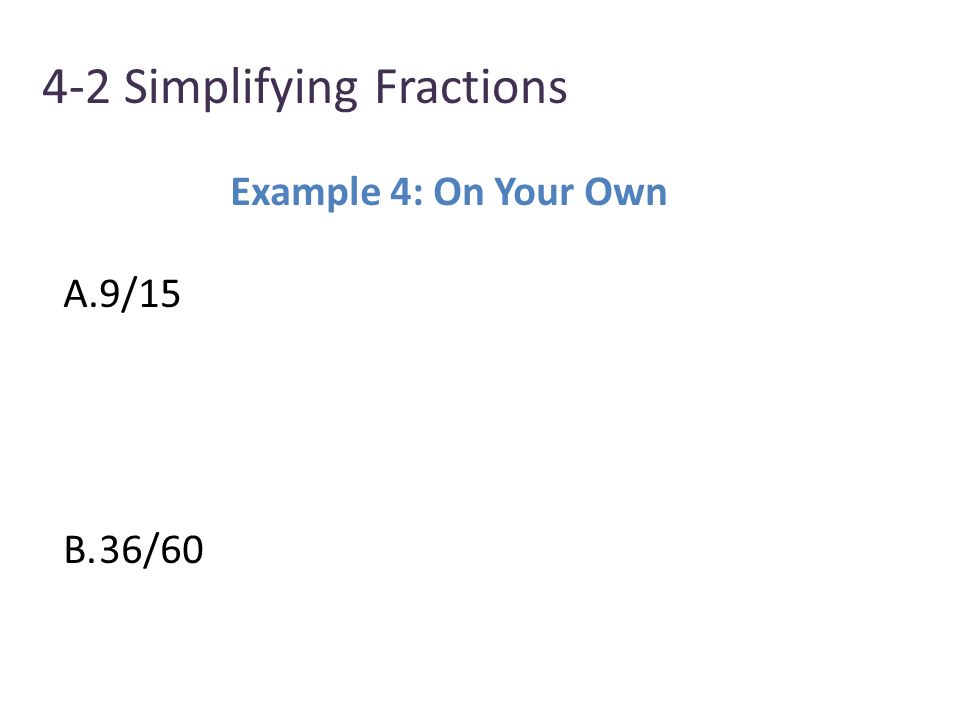Click the numerator 9 in problem A
This screenshot has width=960, height=720.
click(110, 294)
